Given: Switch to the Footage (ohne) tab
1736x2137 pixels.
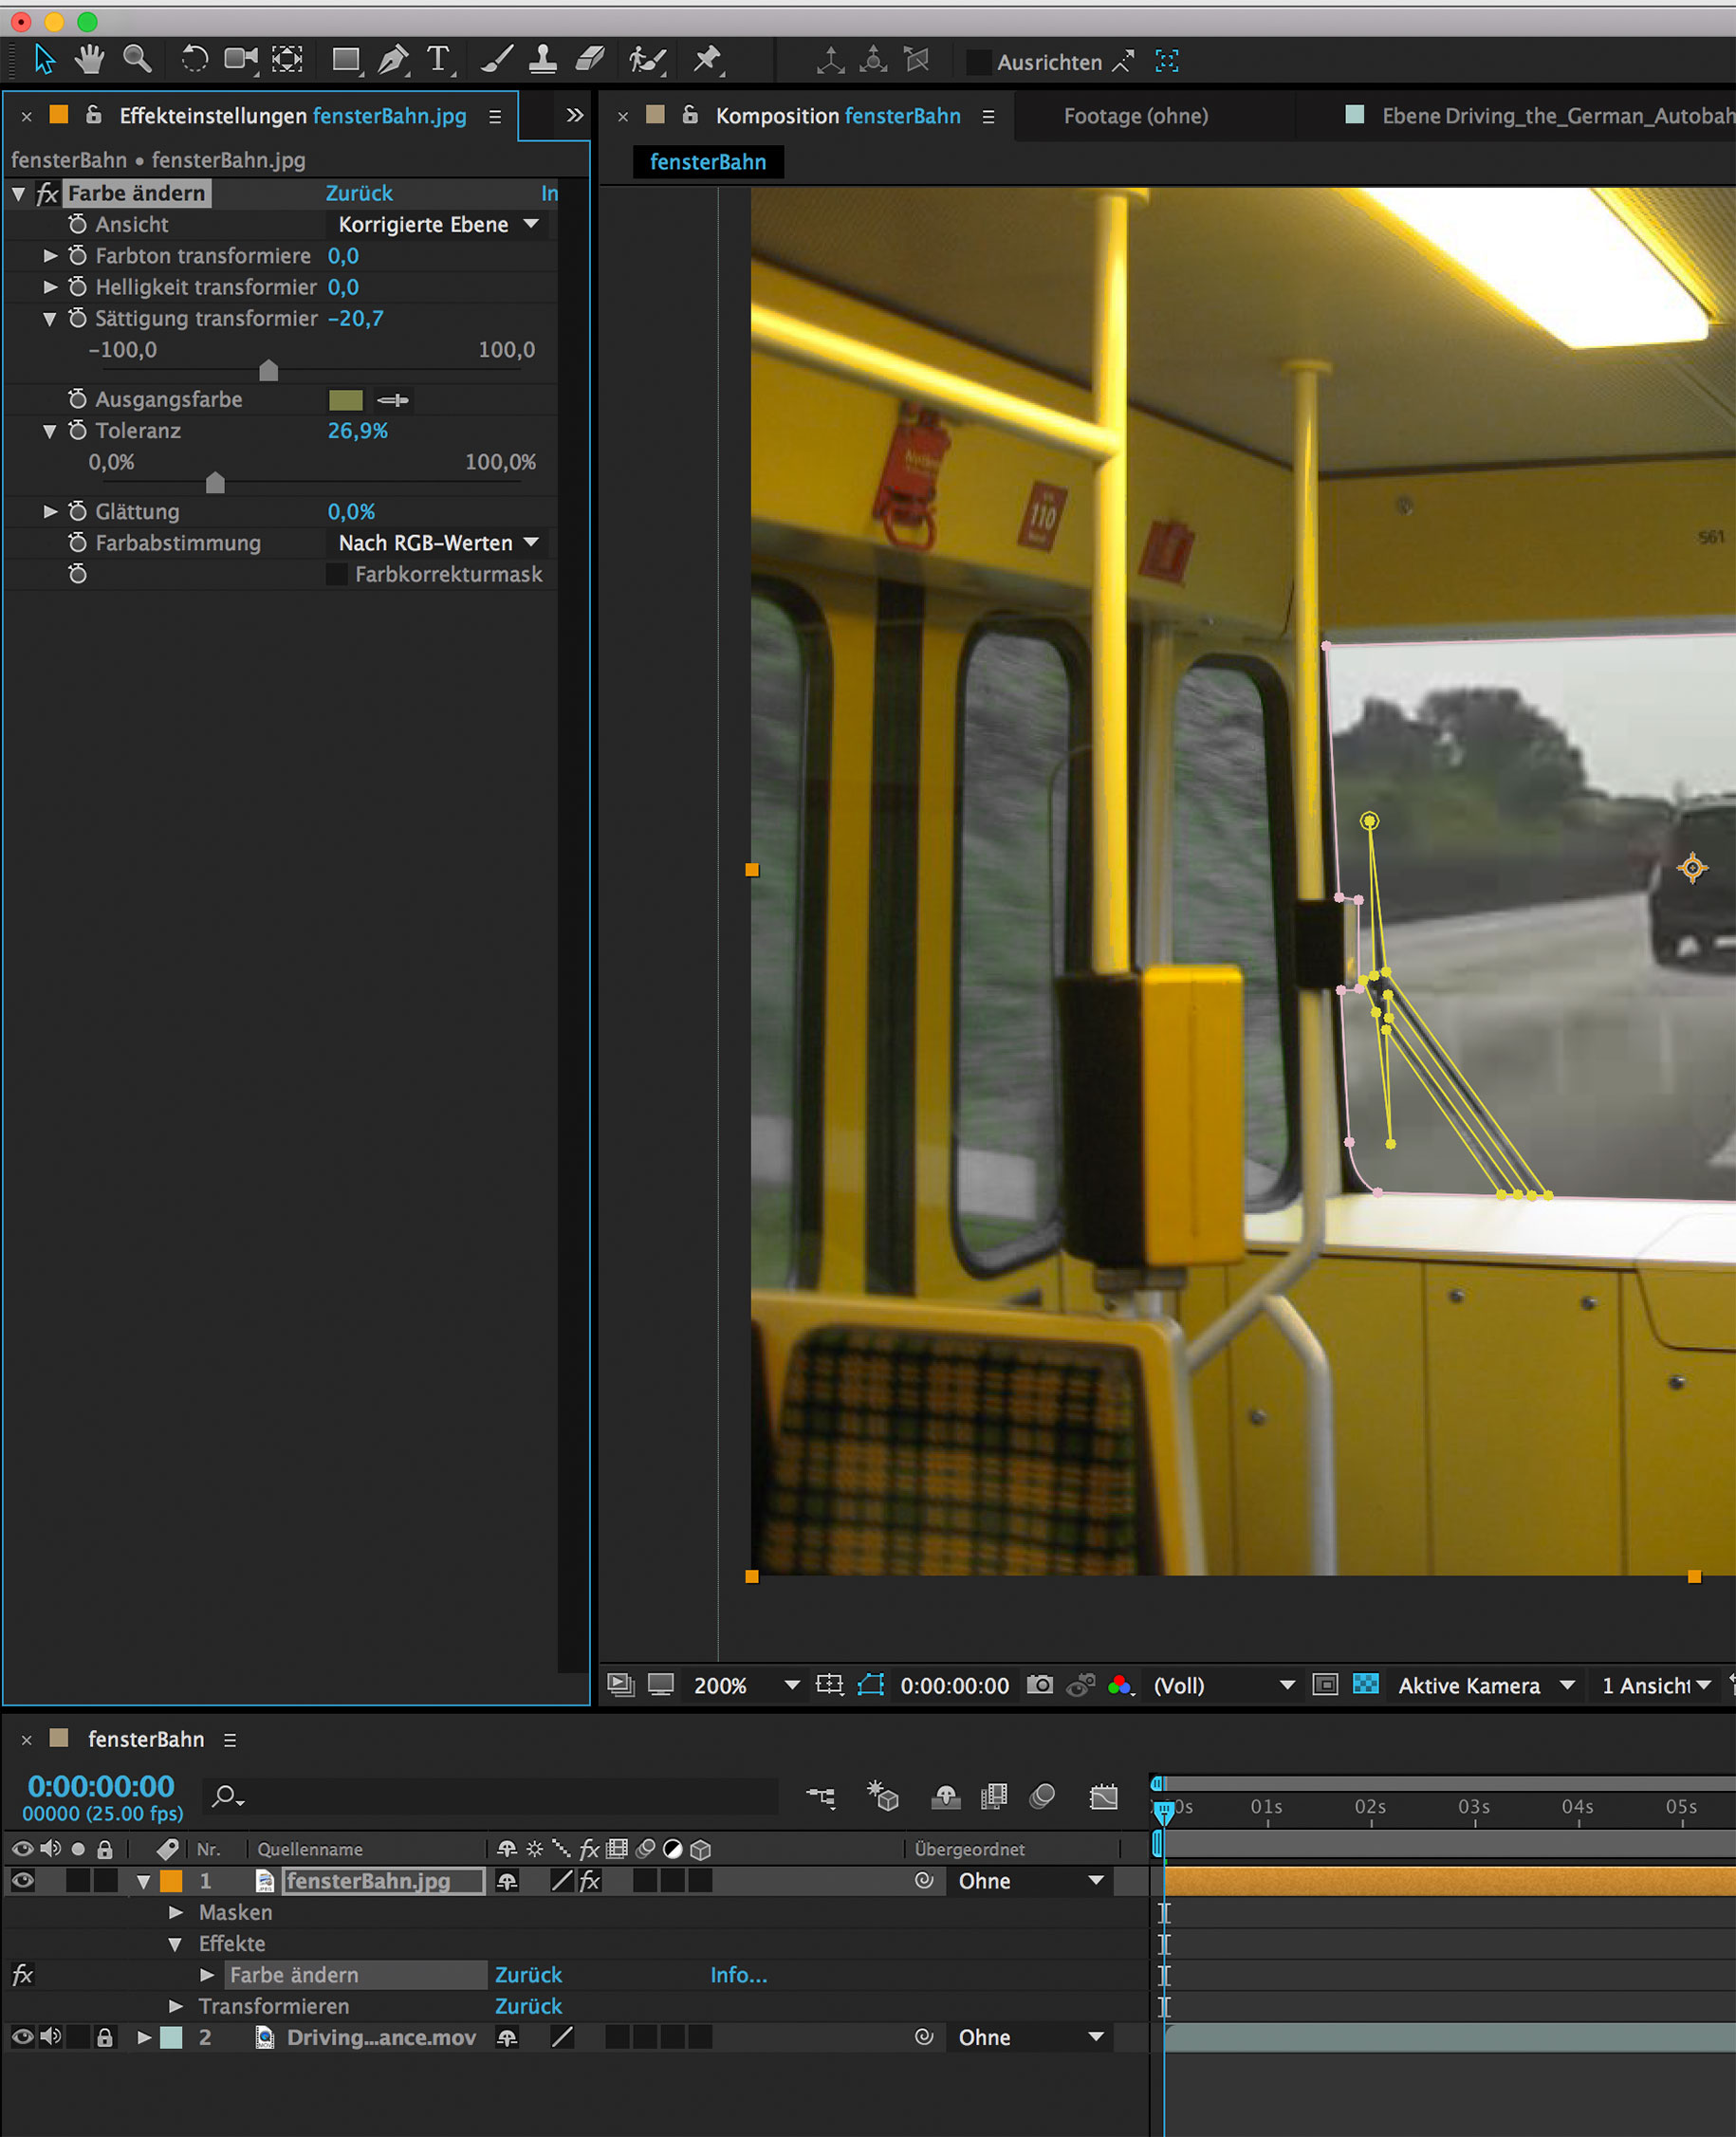Looking at the screenshot, I should coord(1135,116).
